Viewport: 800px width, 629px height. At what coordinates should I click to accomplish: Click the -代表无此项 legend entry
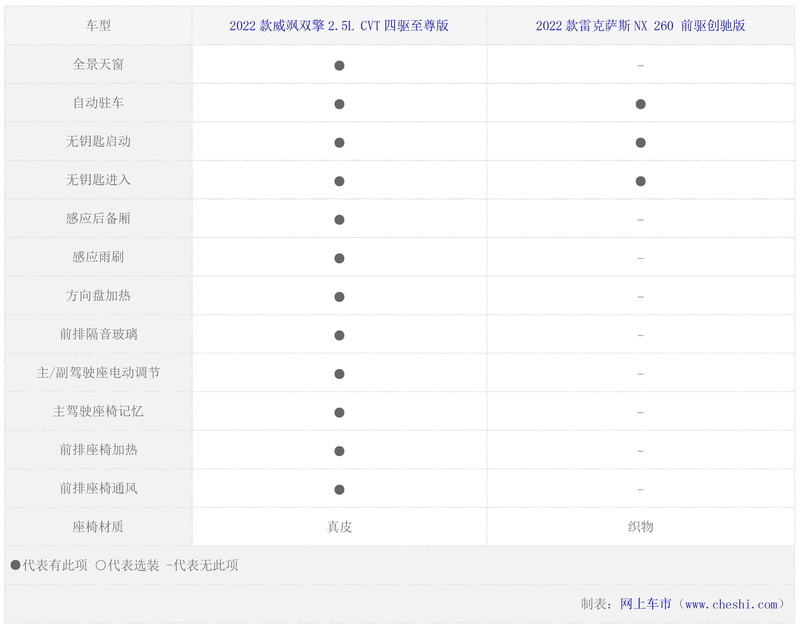tap(202, 565)
